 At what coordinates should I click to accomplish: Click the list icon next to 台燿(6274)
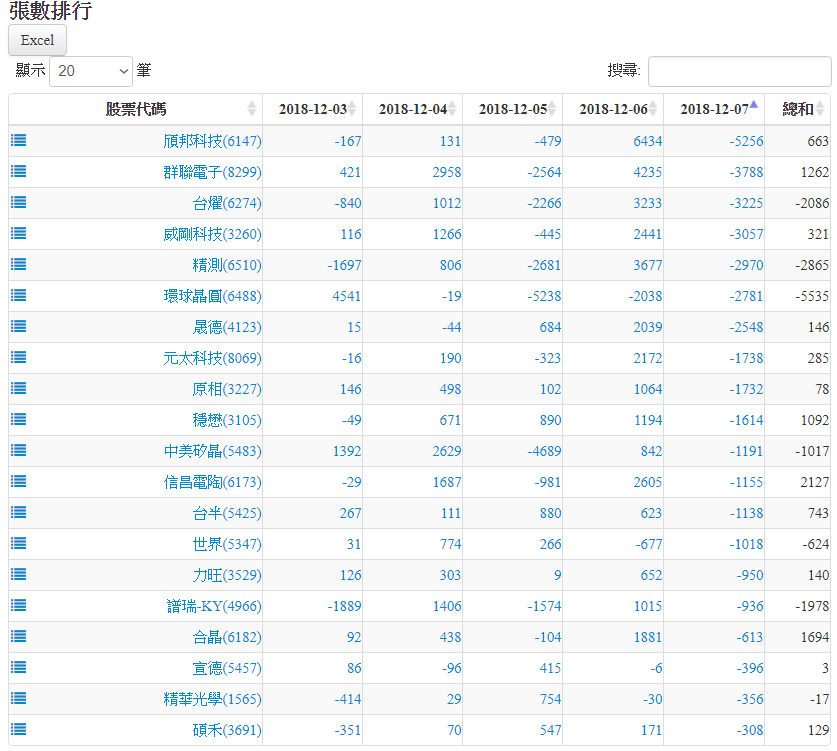(18, 203)
